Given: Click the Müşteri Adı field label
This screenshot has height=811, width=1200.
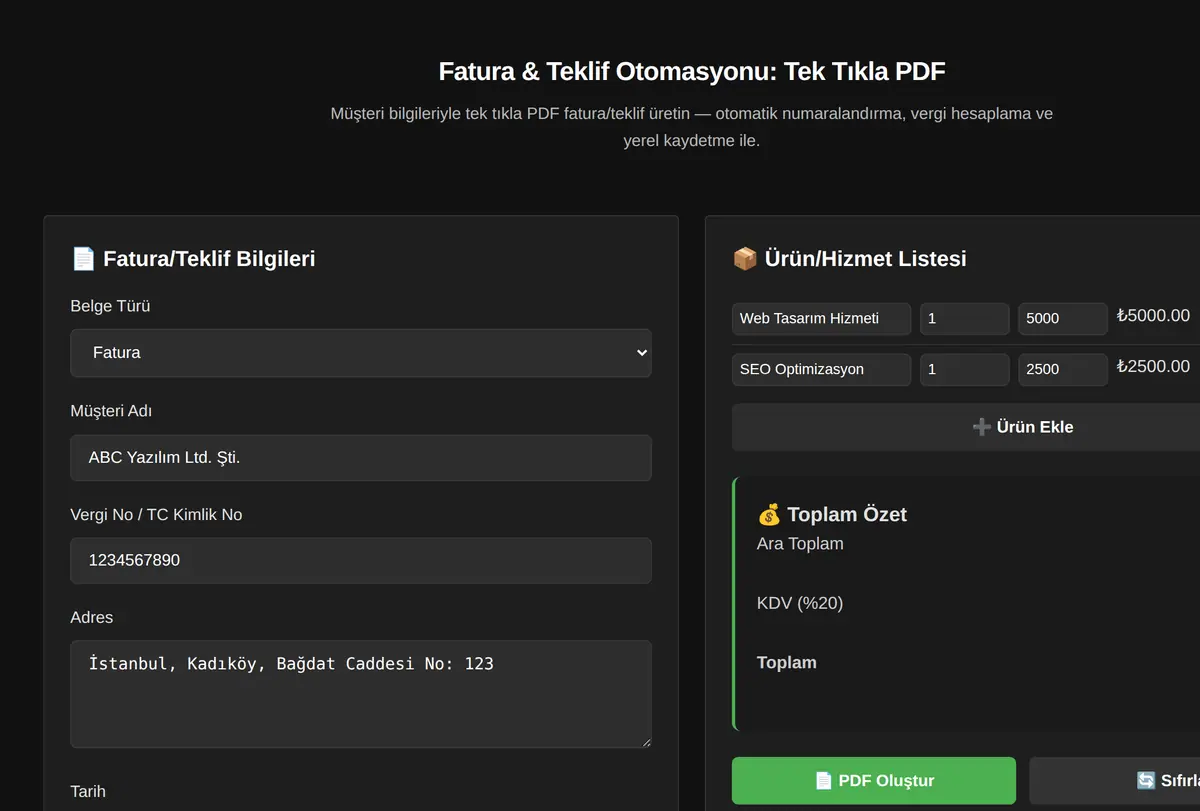Looking at the screenshot, I should point(111,411).
